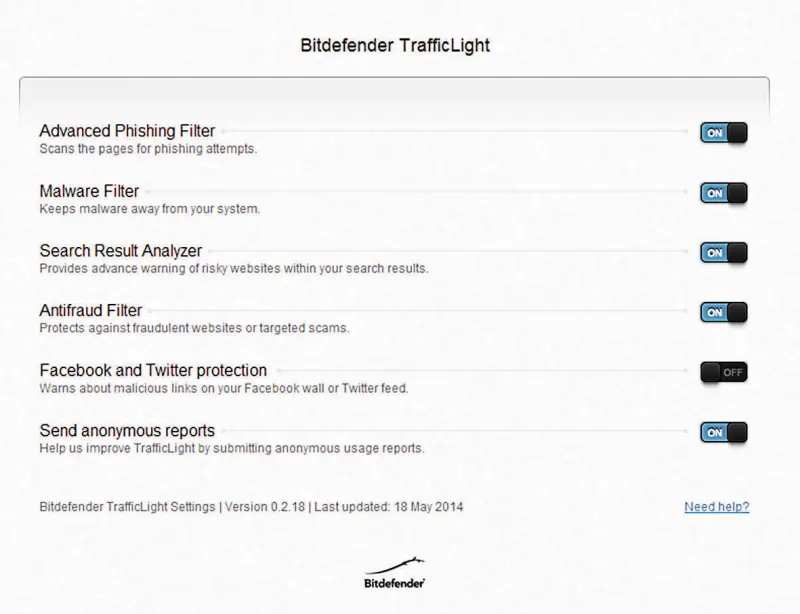Viewport: 800px width, 614px height.
Task: Click the 'Scans the pages for phishing attempts' description
Action: (x=148, y=149)
